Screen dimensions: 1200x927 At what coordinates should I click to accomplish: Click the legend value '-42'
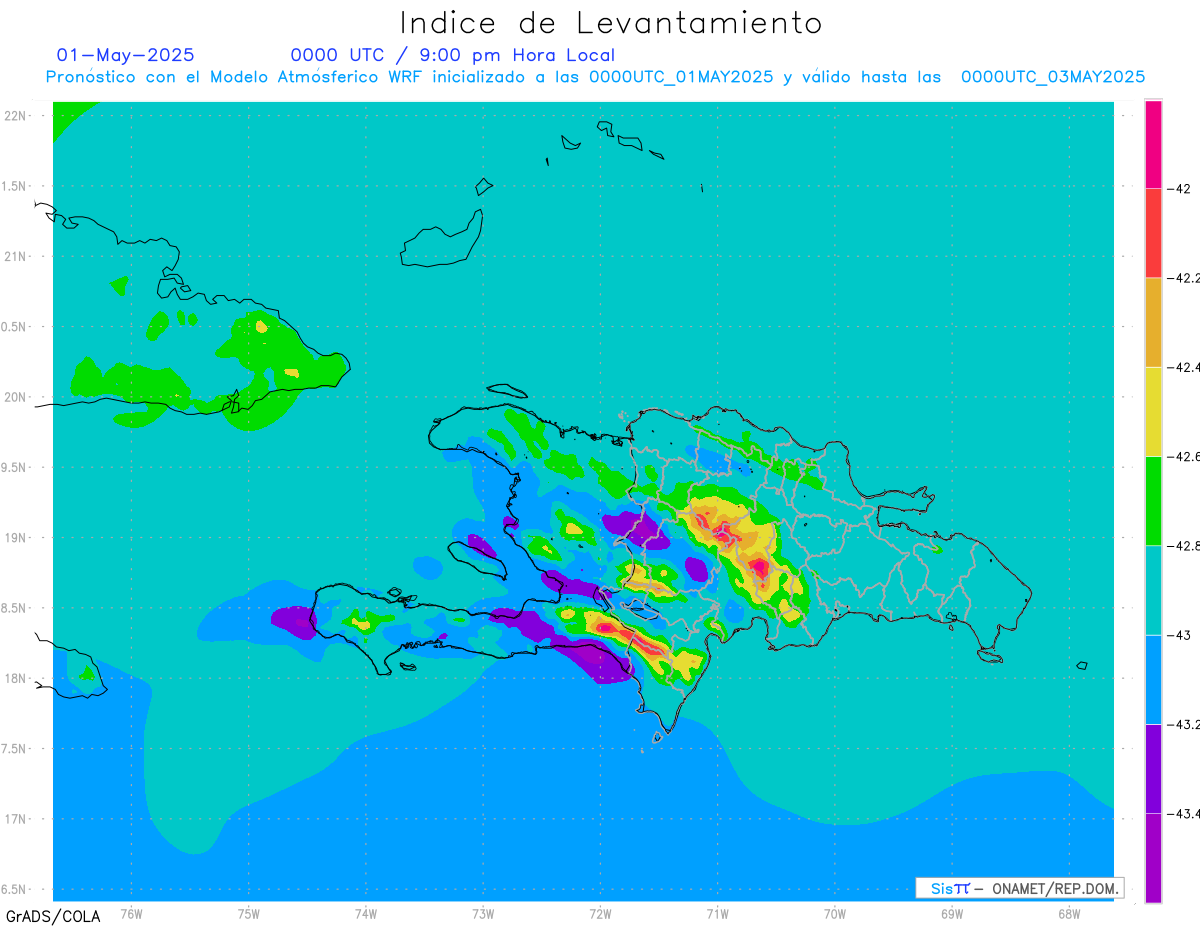coord(1178,188)
